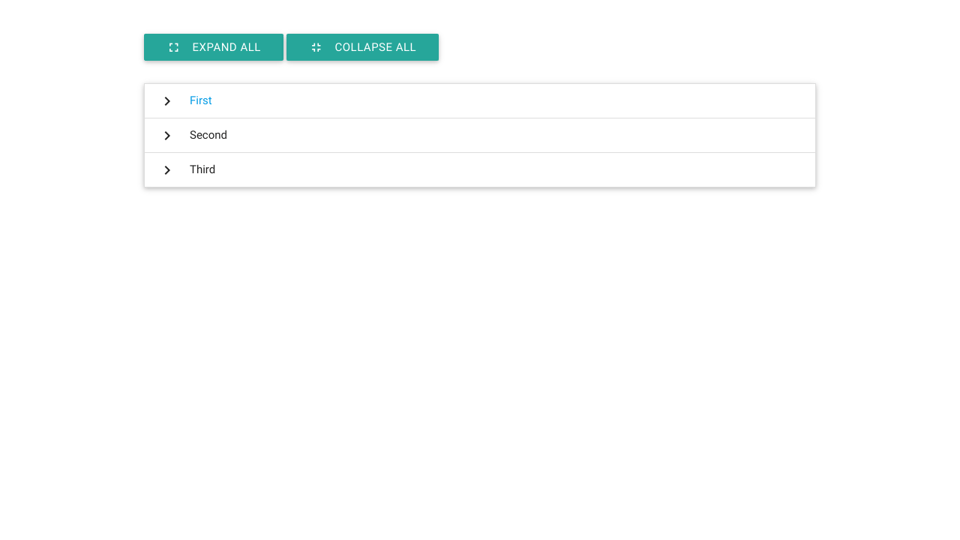Viewport: 960px width, 540px height.
Task: Click the chevron arrow beside Third
Action: (167, 170)
